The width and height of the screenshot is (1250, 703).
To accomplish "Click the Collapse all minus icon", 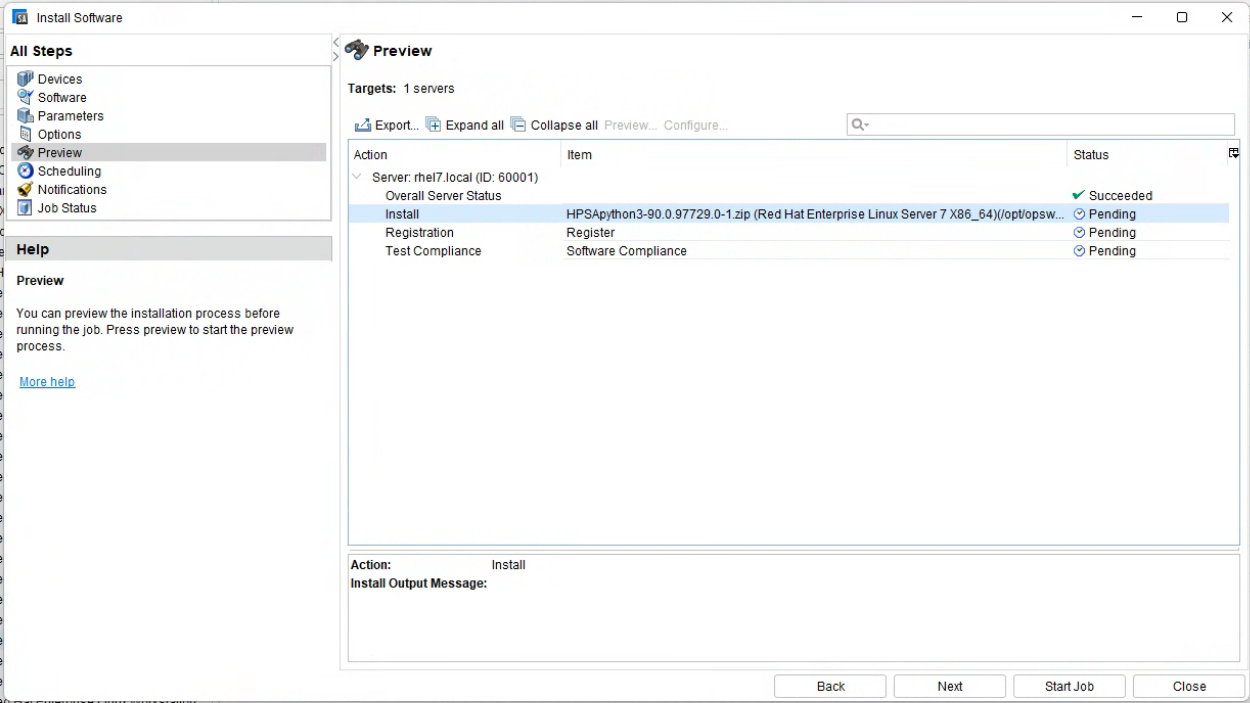I will 518,124.
